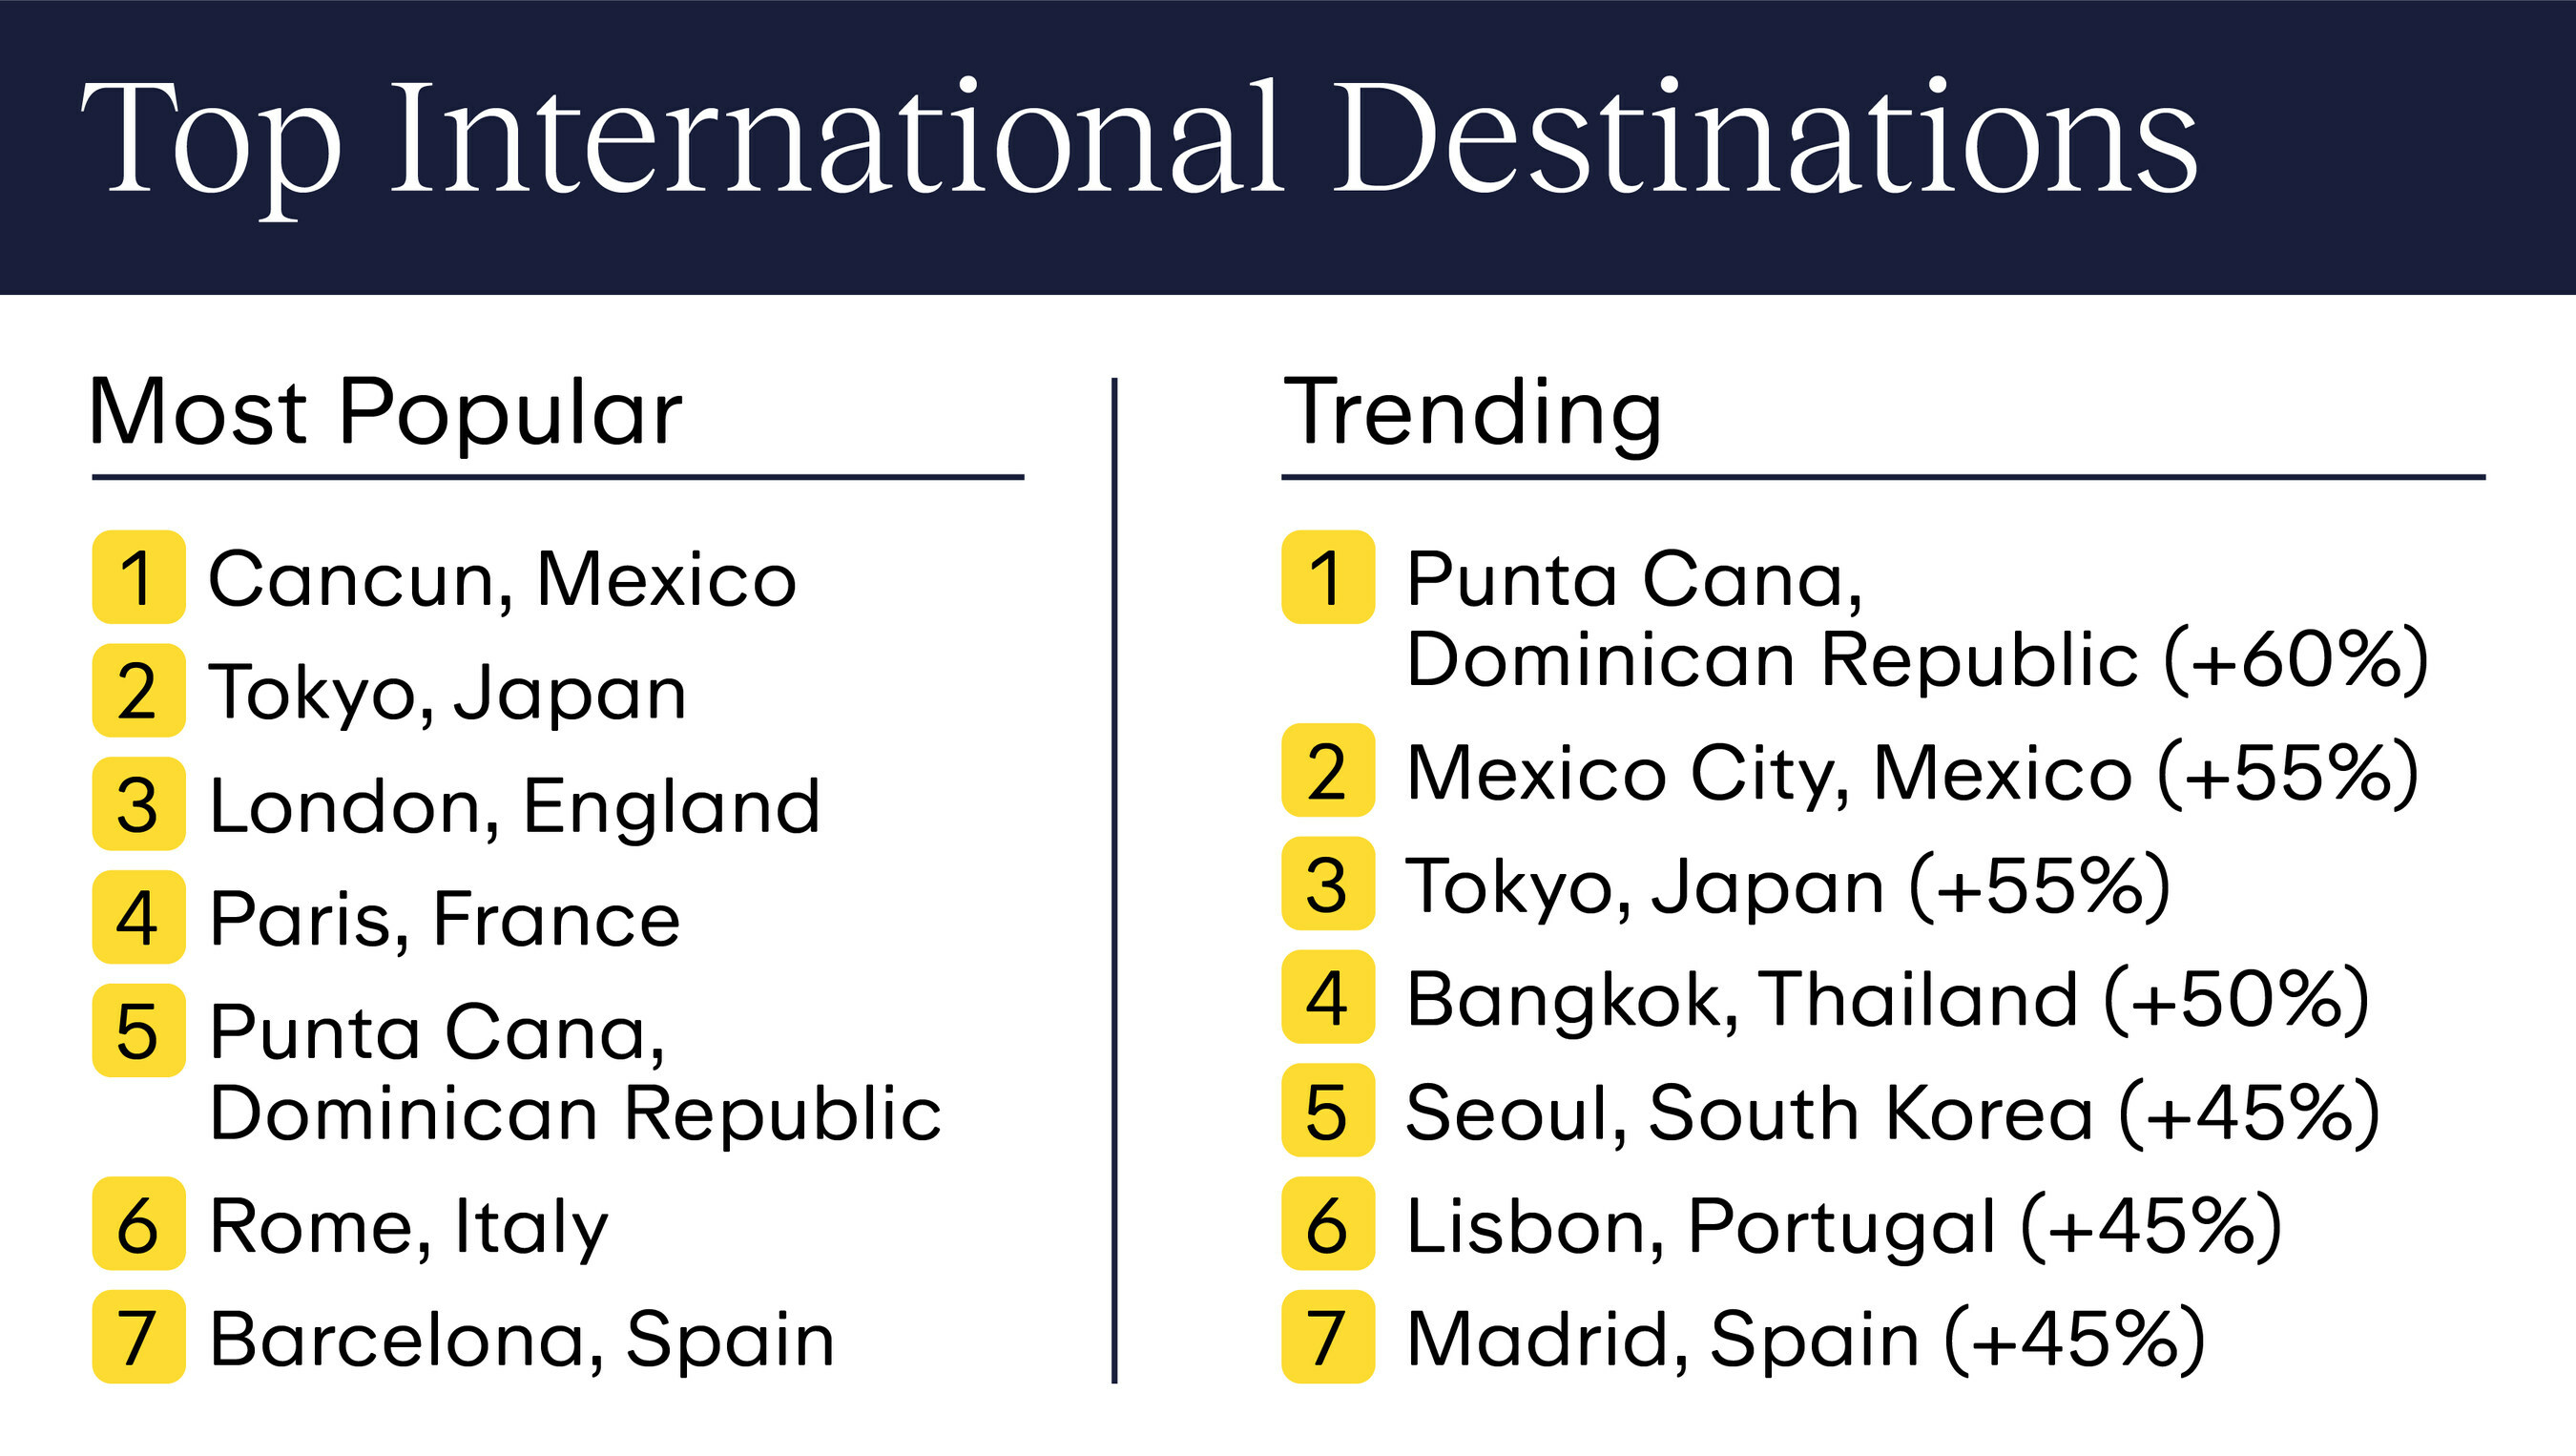Click the yellow 1 badge beside Cancun, Mexico
Screen dimensions: 2576x1456
[138, 577]
